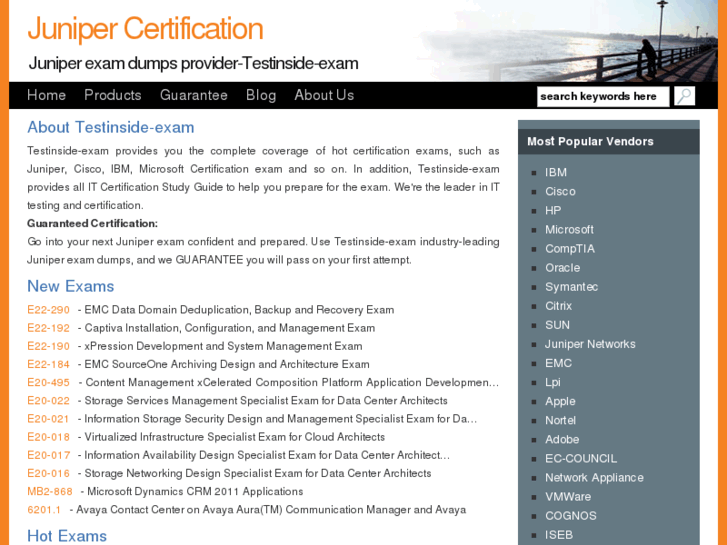The height and width of the screenshot is (545, 727).
Task: Select HP vendor link
Action: (x=553, y=211)
